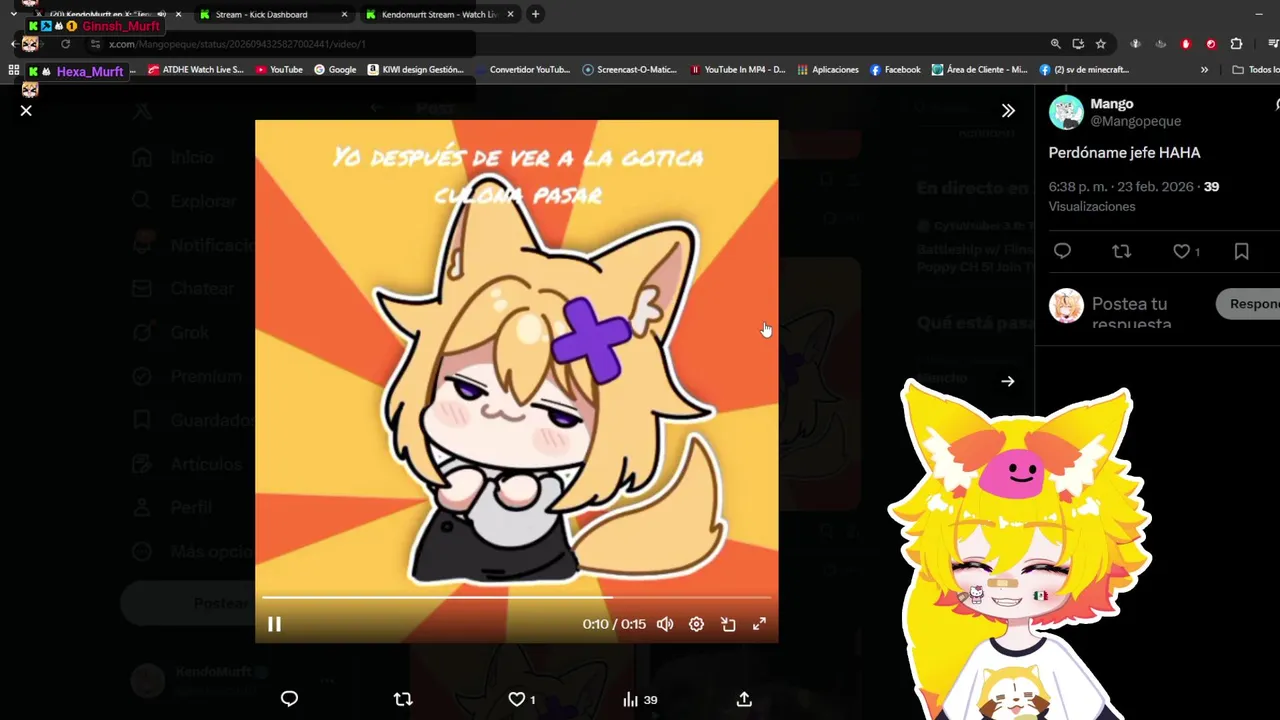
Task: Open the Chrome apps grid shortcut
Action: pyautogui.click(x=14, y=70)
